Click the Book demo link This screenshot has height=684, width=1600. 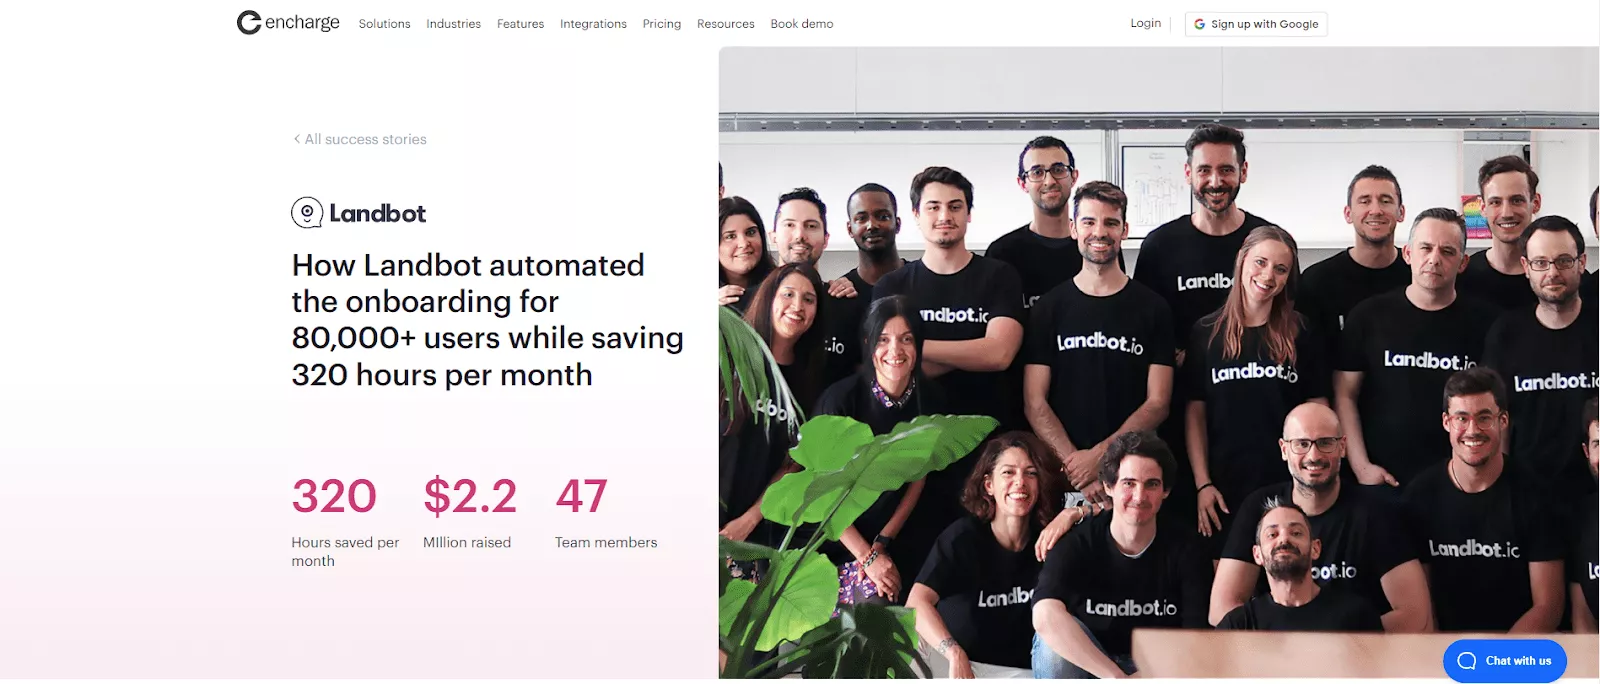[x=801, y=24]
